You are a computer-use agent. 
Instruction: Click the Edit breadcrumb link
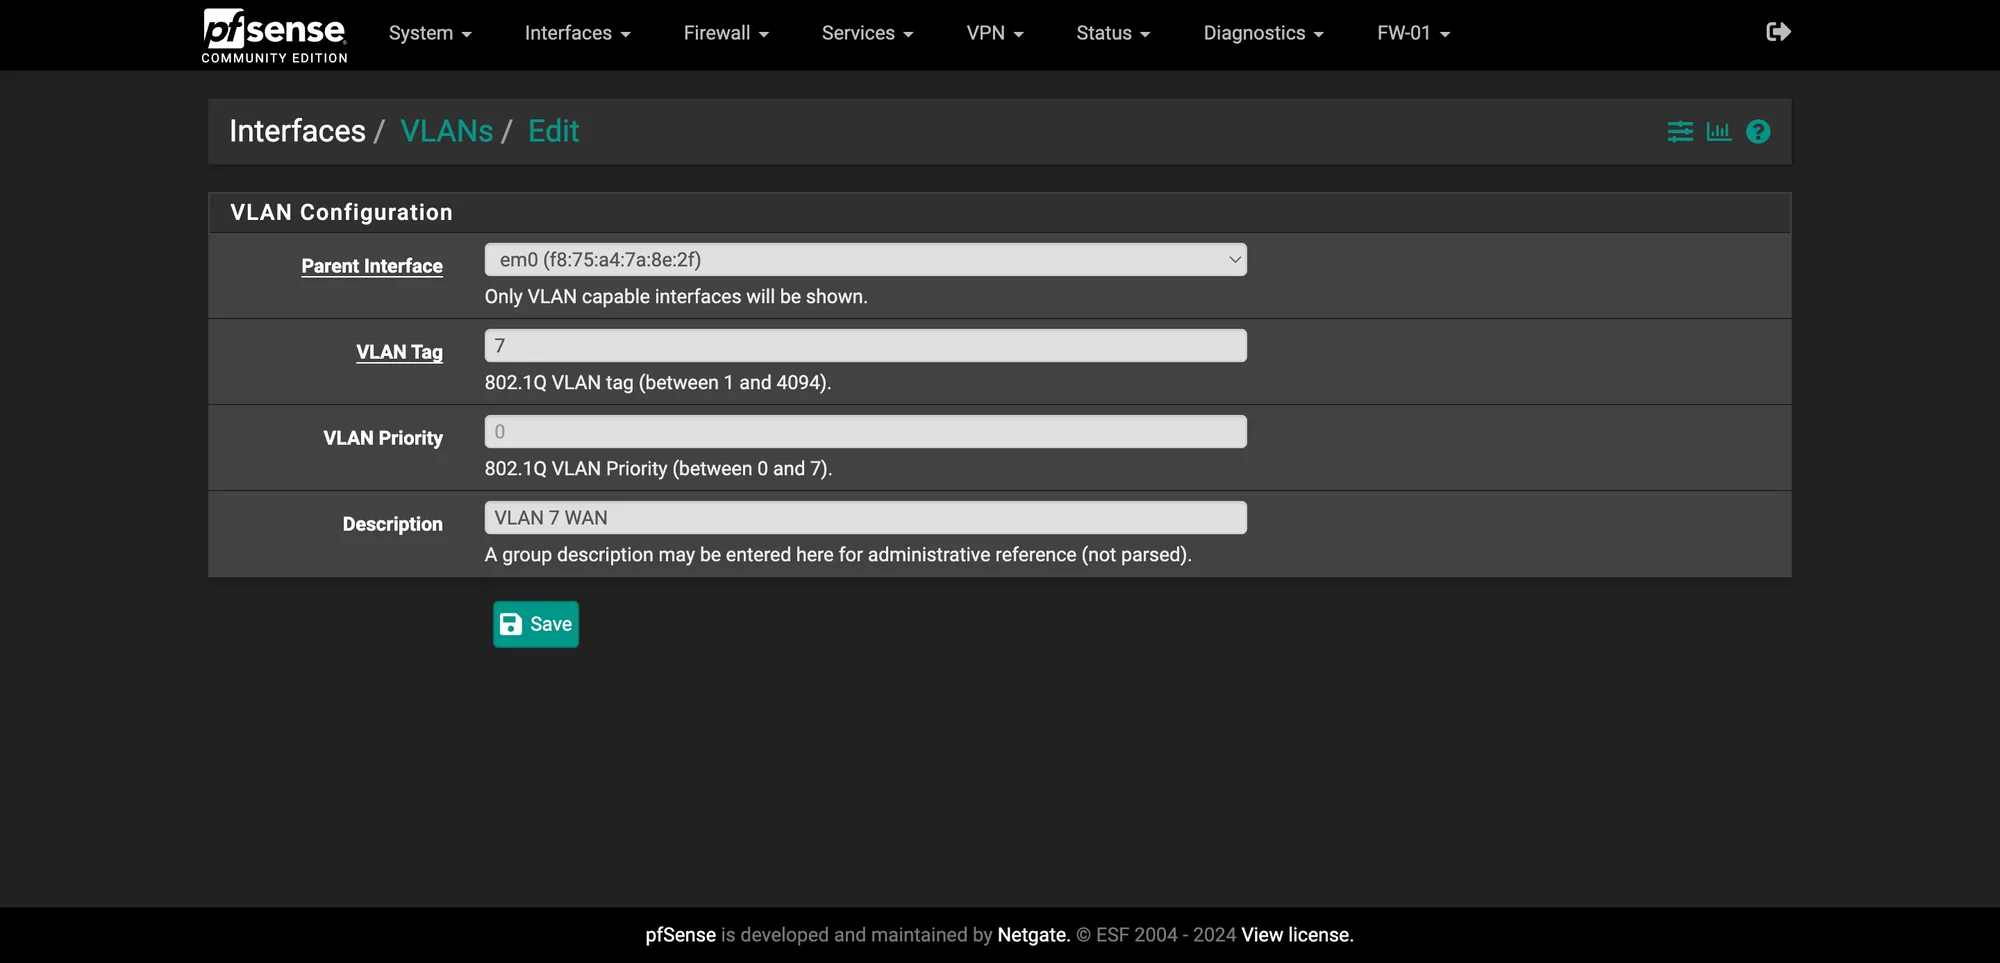[x=554, y=131]
